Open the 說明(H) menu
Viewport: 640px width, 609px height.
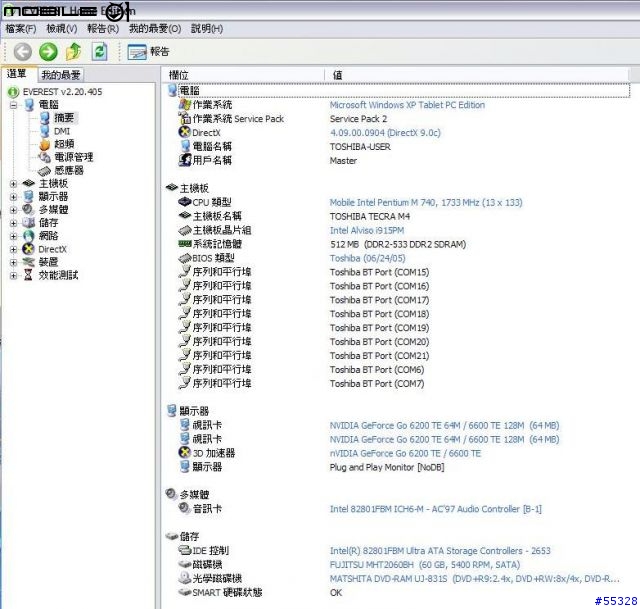(x=207, y=29)
